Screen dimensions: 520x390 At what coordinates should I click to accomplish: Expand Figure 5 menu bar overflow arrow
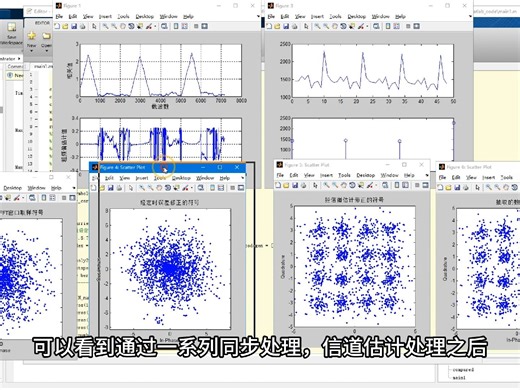pos(427,175)
